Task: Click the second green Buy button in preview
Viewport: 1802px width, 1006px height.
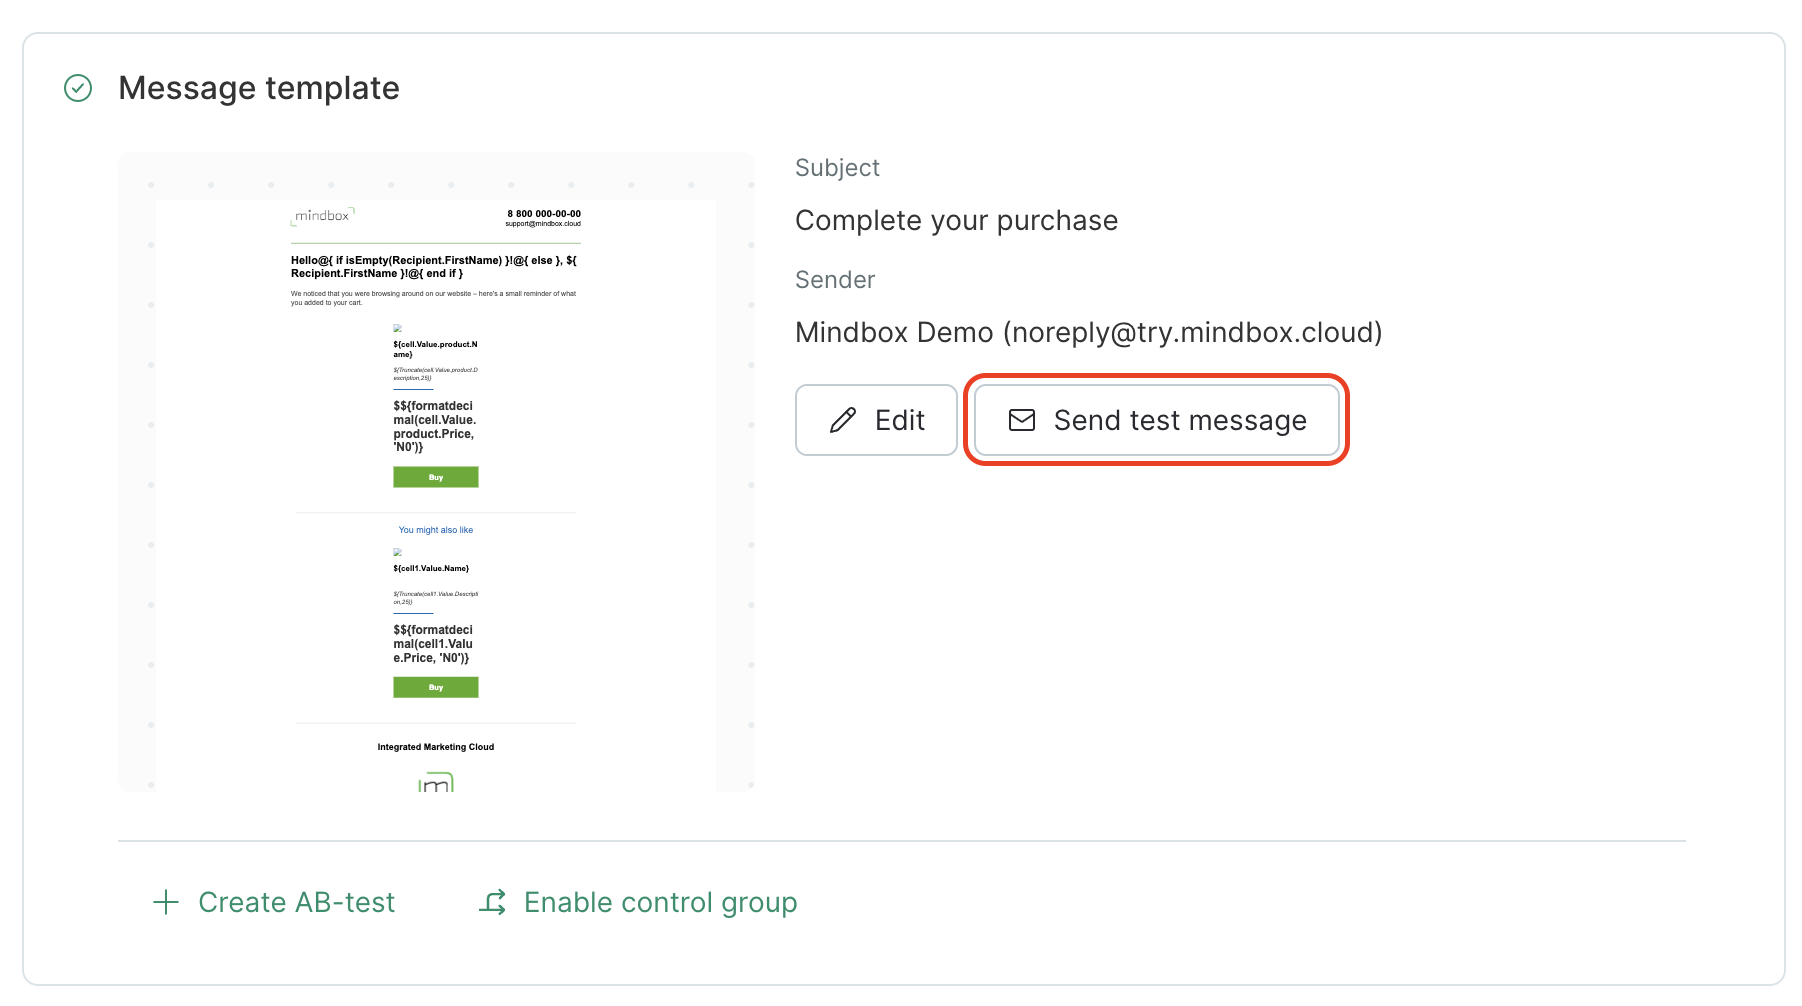Action: pyautogui.click(x=436, y=687)
